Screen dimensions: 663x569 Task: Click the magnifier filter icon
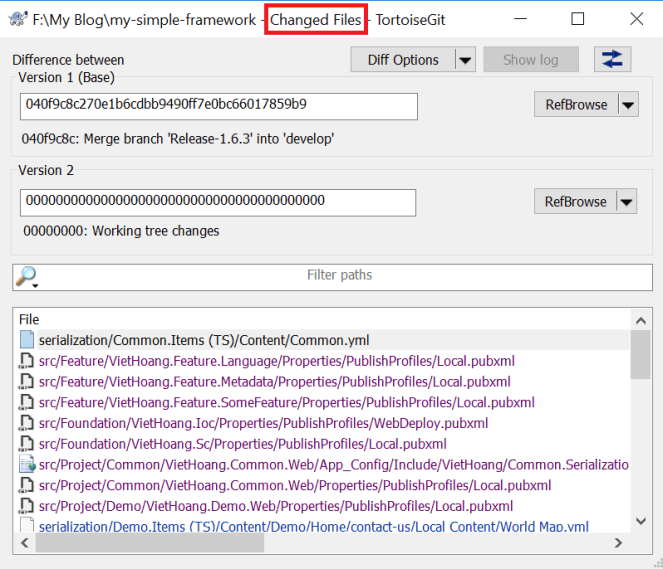coord(27,275)
